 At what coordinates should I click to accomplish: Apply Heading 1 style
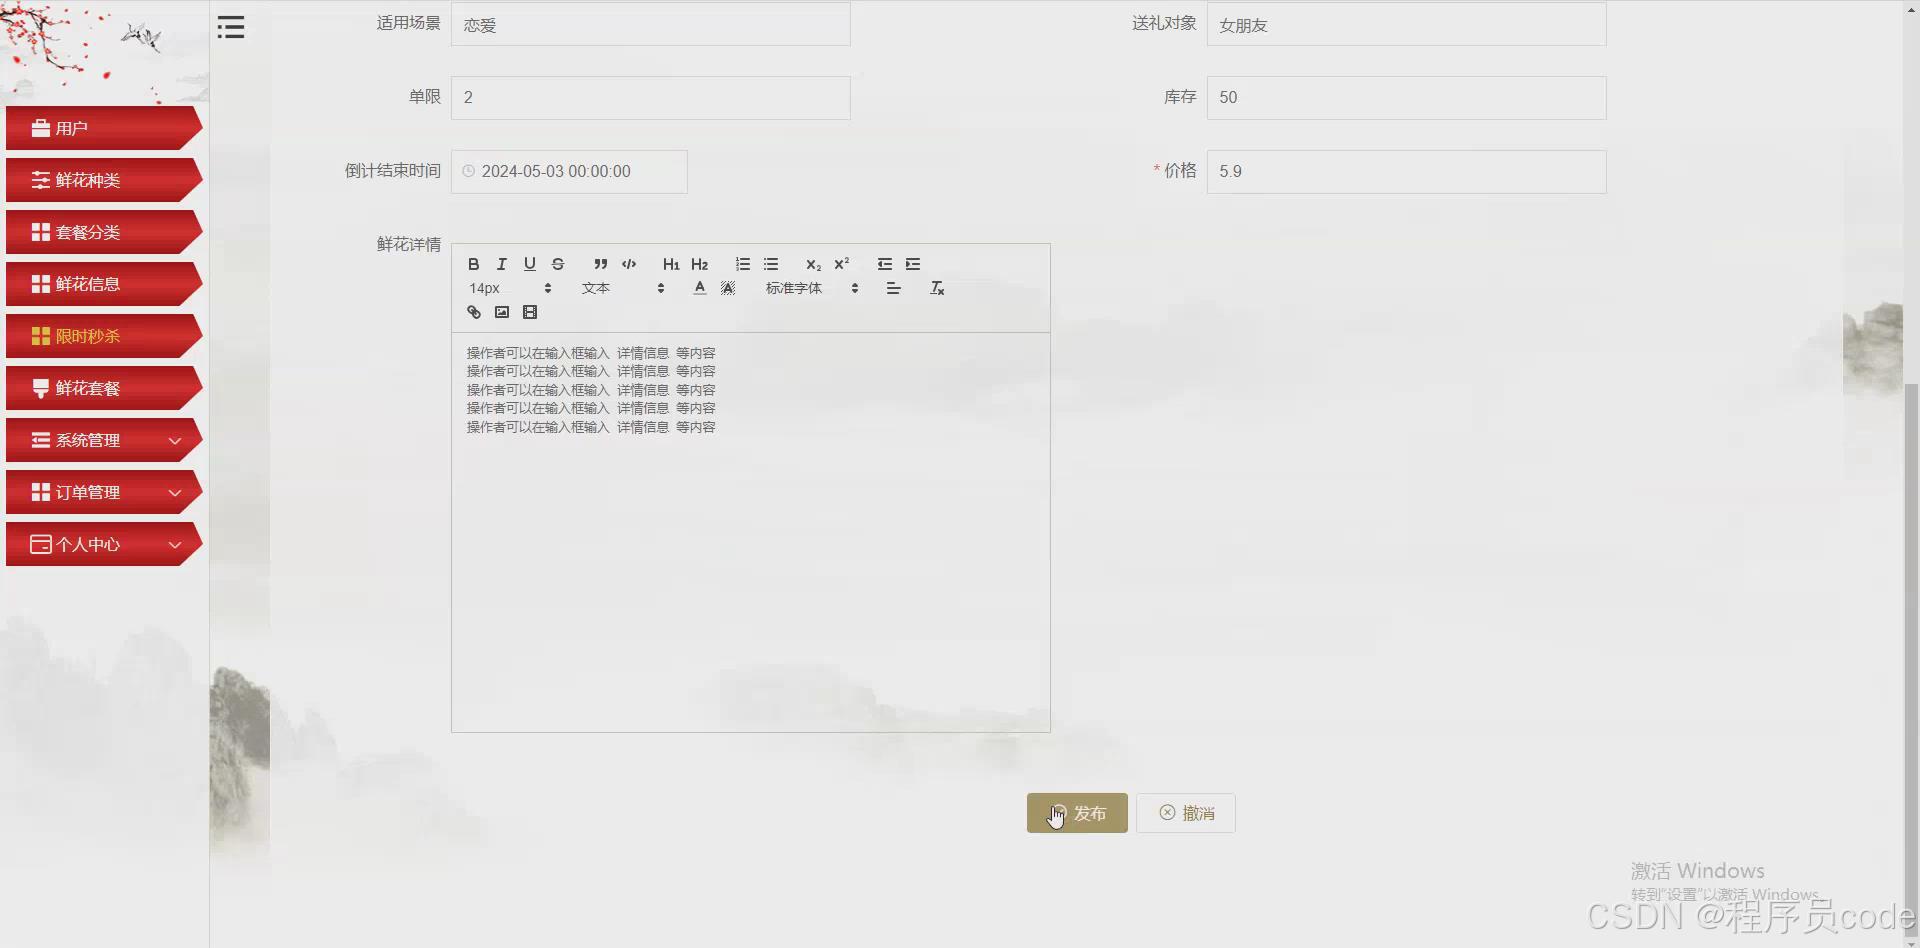(x=671, y=264)
